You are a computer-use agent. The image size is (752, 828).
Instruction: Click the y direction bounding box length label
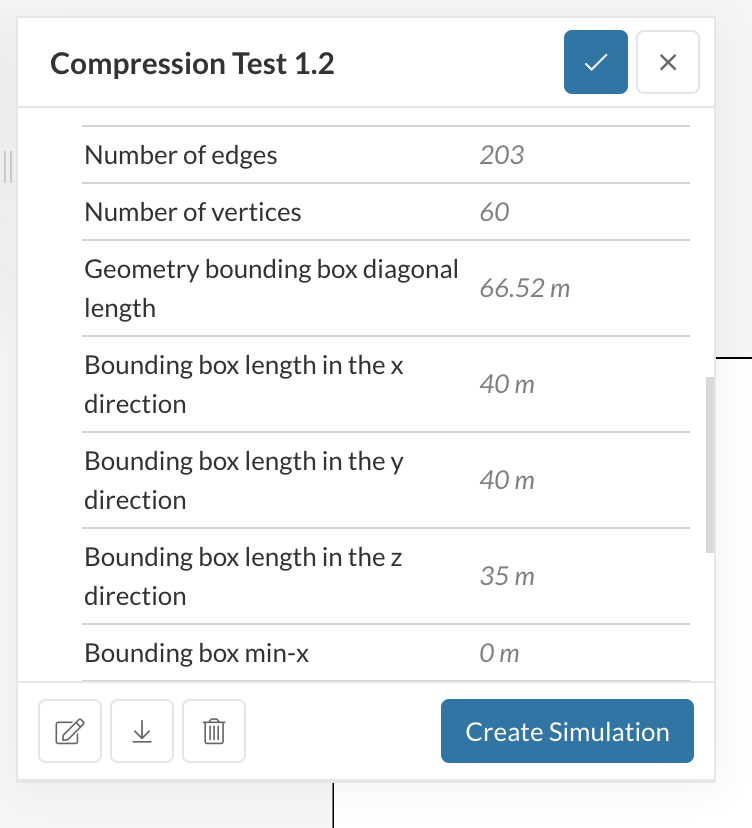coord(245,480)
